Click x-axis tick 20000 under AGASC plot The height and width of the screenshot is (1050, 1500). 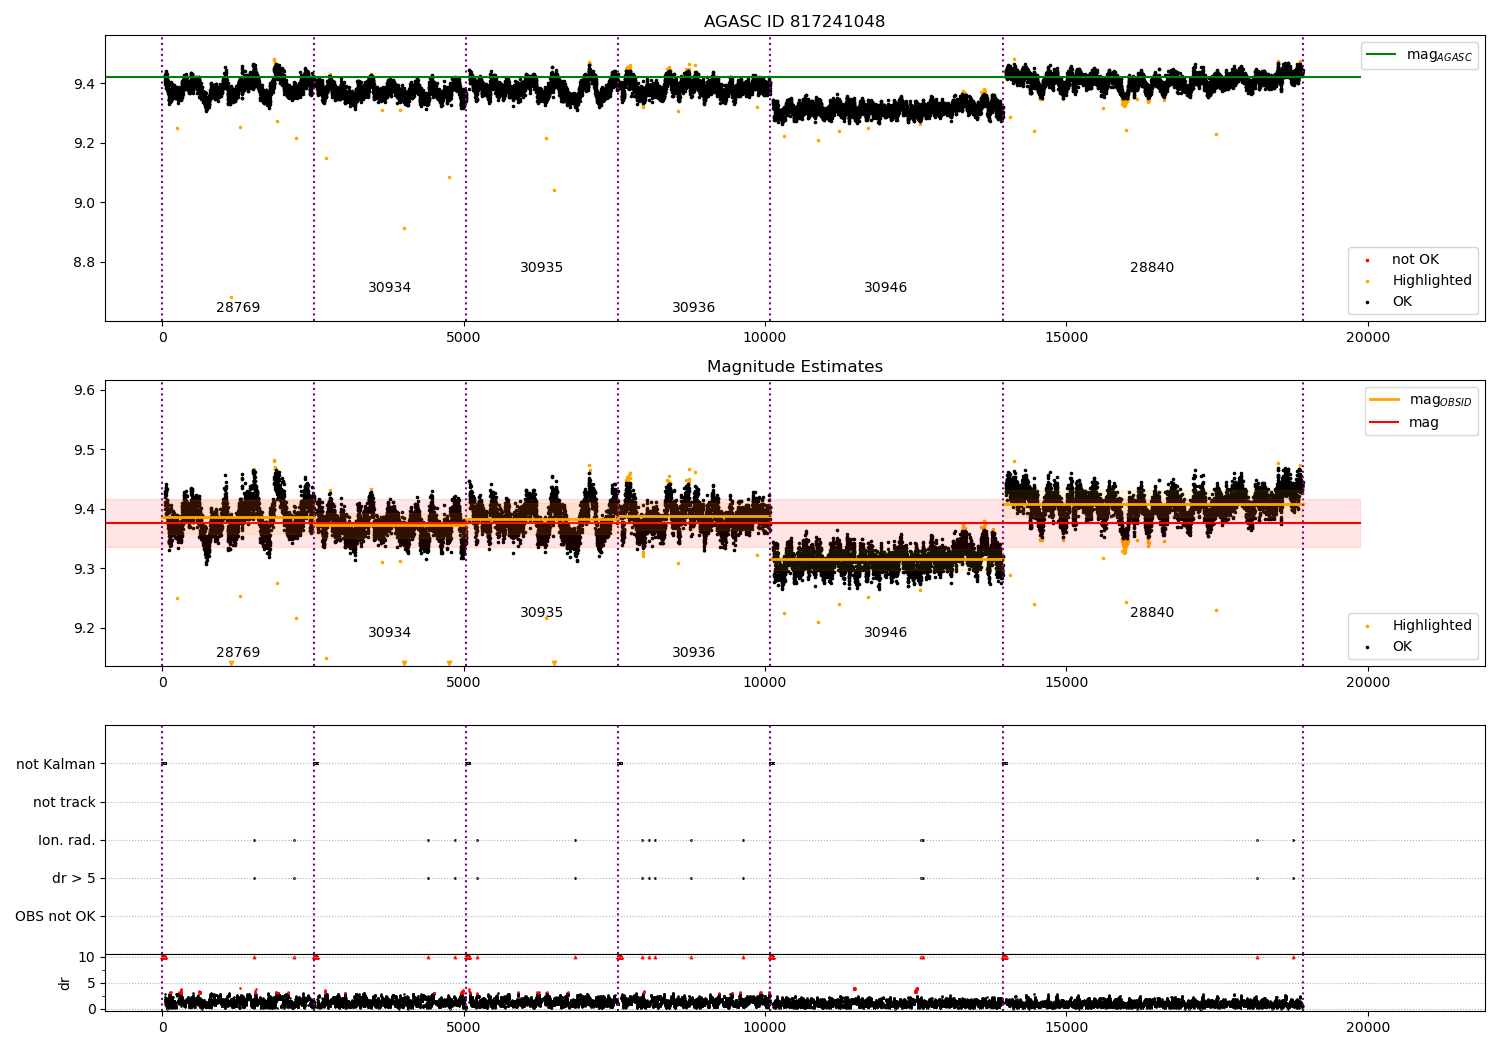(x=1367, y=338)
